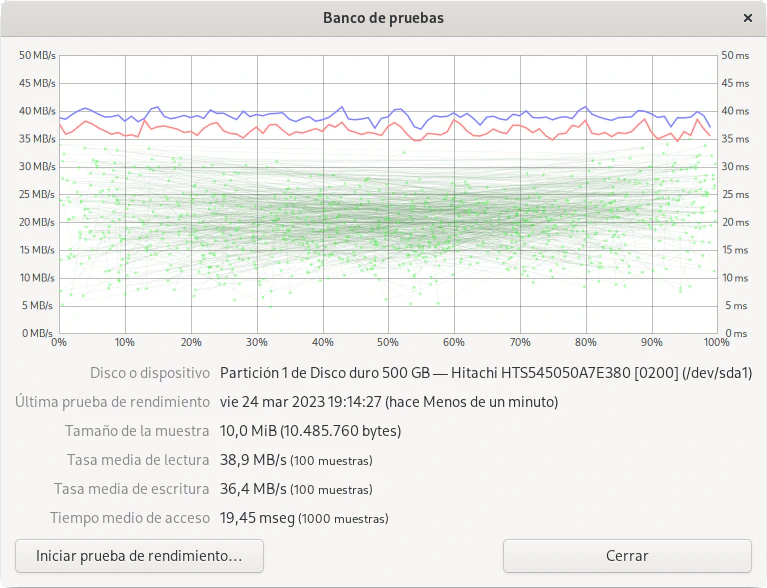
Task: Click the 50 MB/s axis label
Action: (37, 55)
